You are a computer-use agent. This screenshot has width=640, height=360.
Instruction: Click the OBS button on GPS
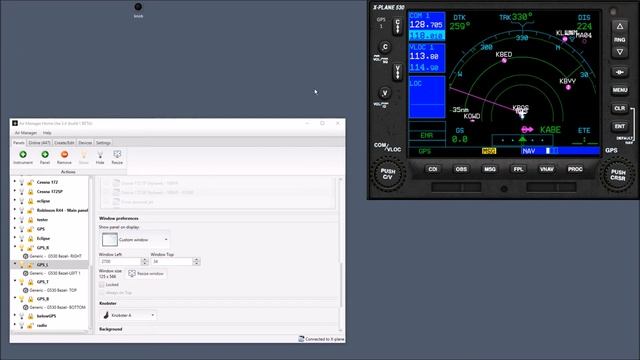[x=461, y=169]
